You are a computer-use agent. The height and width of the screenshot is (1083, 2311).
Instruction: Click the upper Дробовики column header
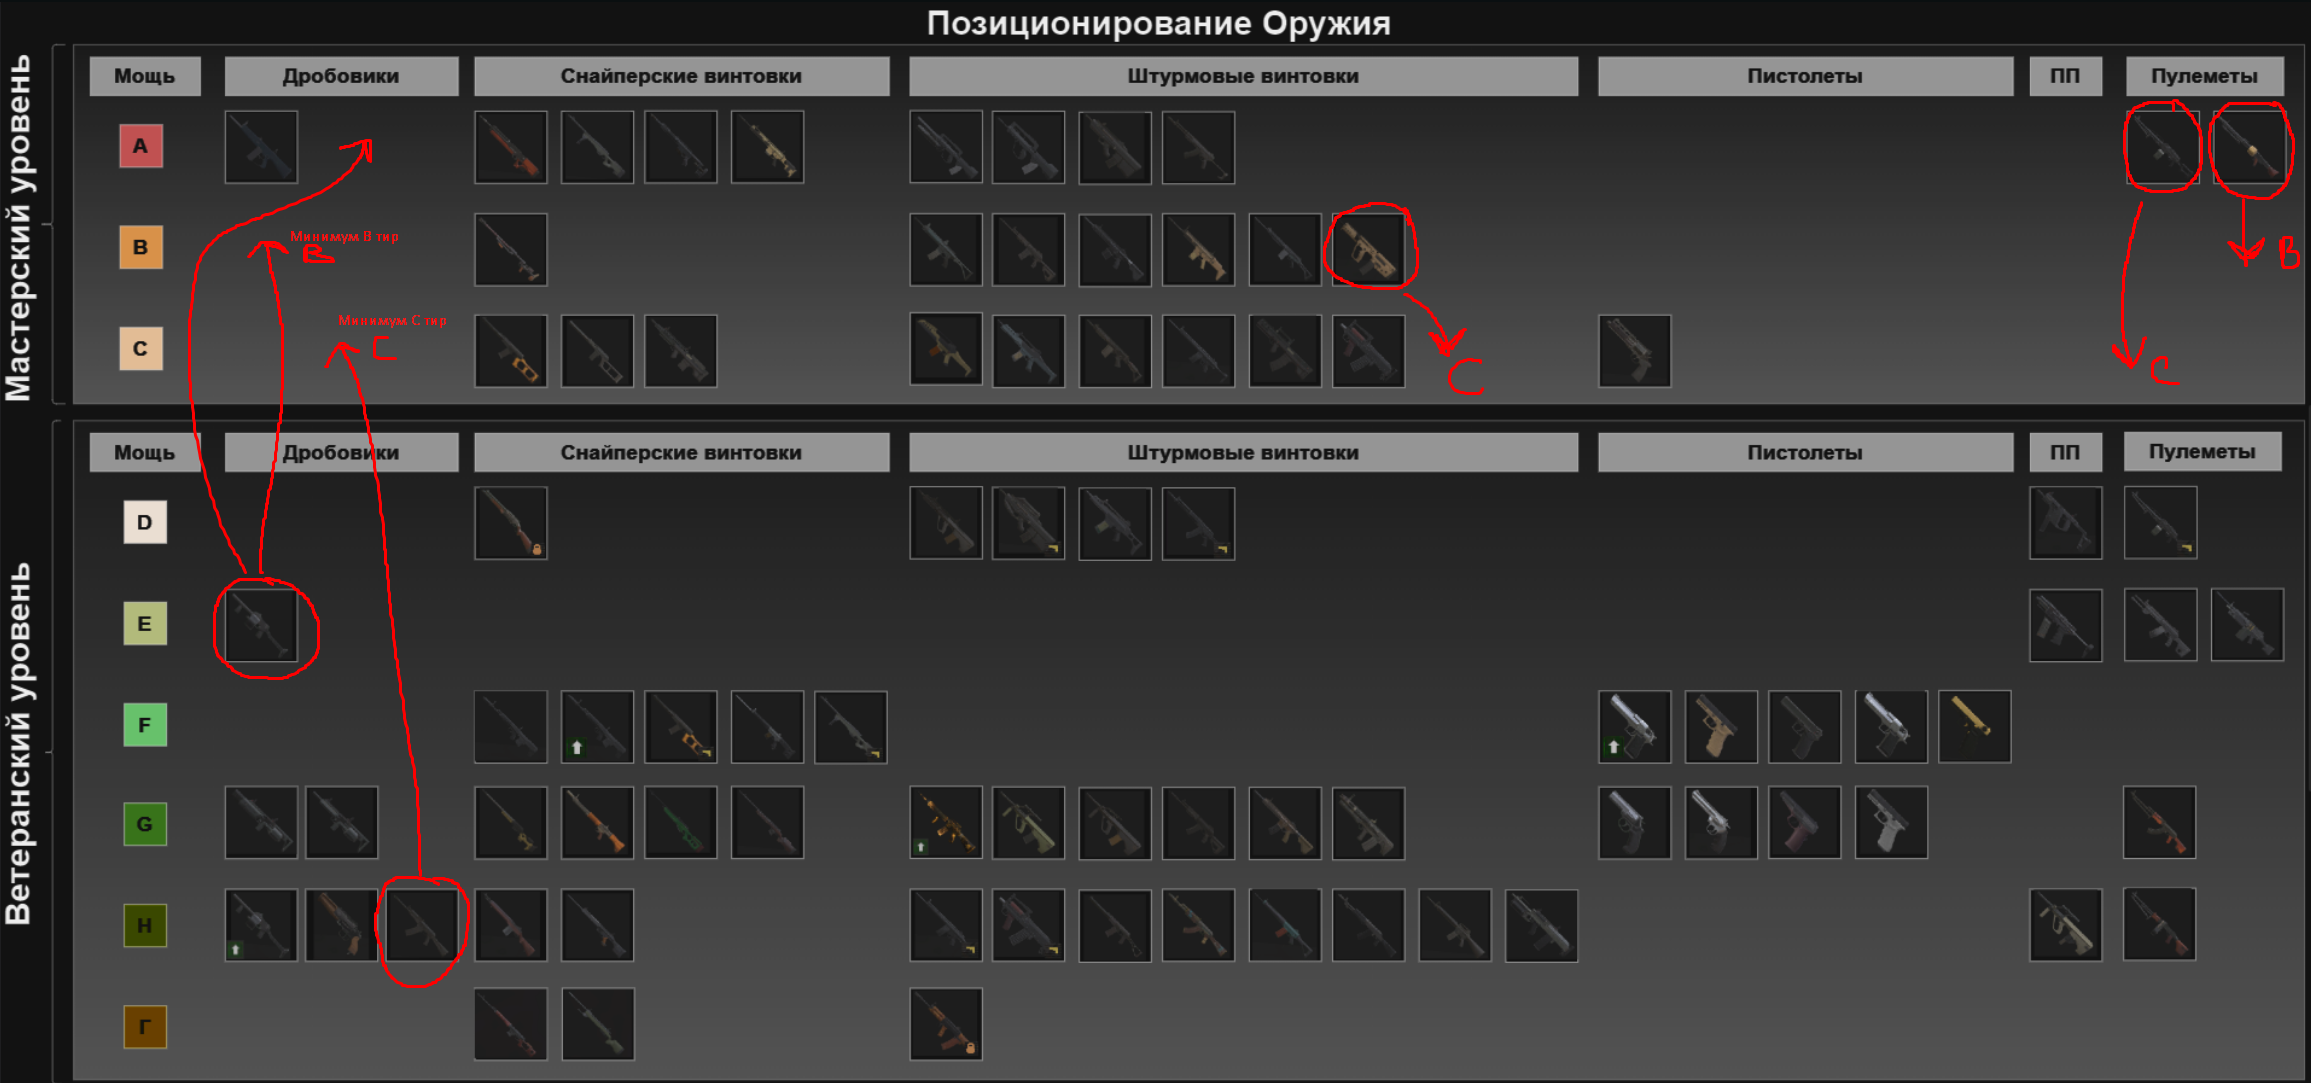pos(341,76)
